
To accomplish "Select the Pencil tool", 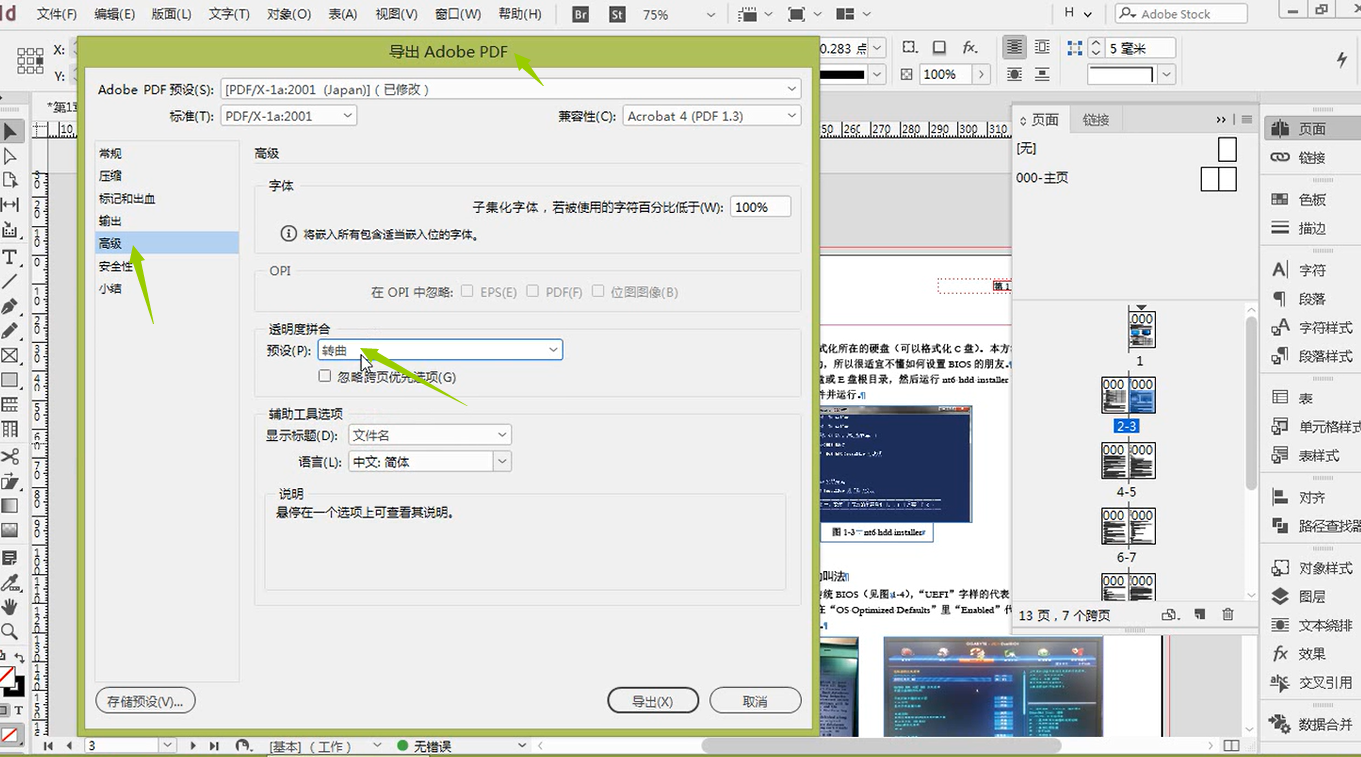I will [10, 330].
